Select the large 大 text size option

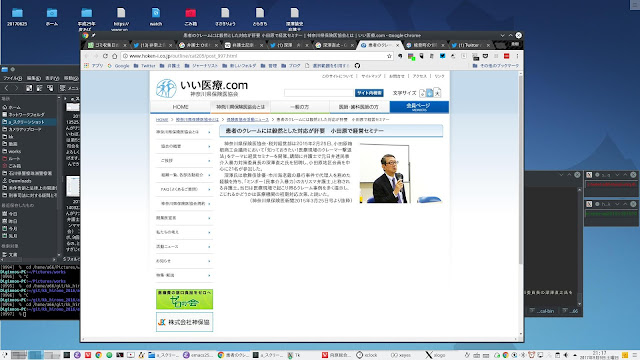pyautogui.click(x=437, y=93)
